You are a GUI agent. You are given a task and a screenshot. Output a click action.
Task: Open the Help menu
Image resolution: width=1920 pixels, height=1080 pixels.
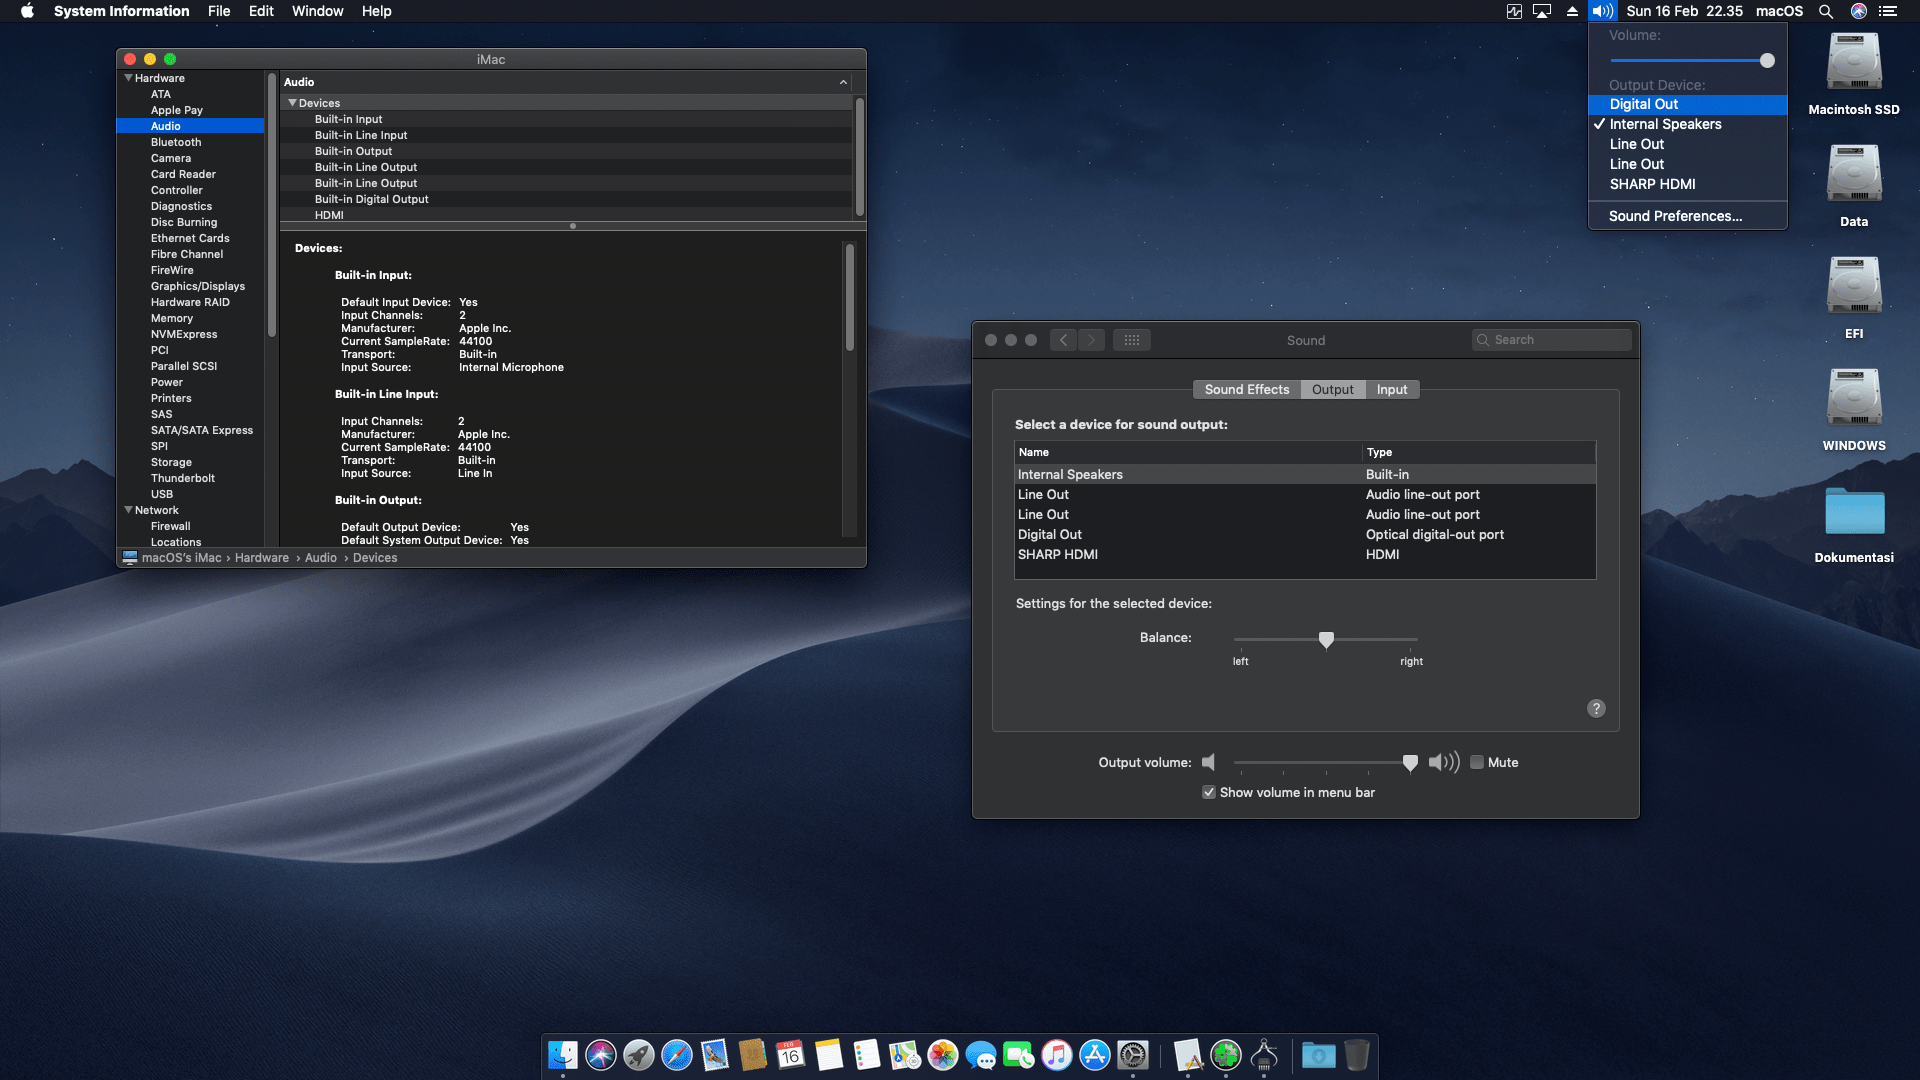(377, 11)
